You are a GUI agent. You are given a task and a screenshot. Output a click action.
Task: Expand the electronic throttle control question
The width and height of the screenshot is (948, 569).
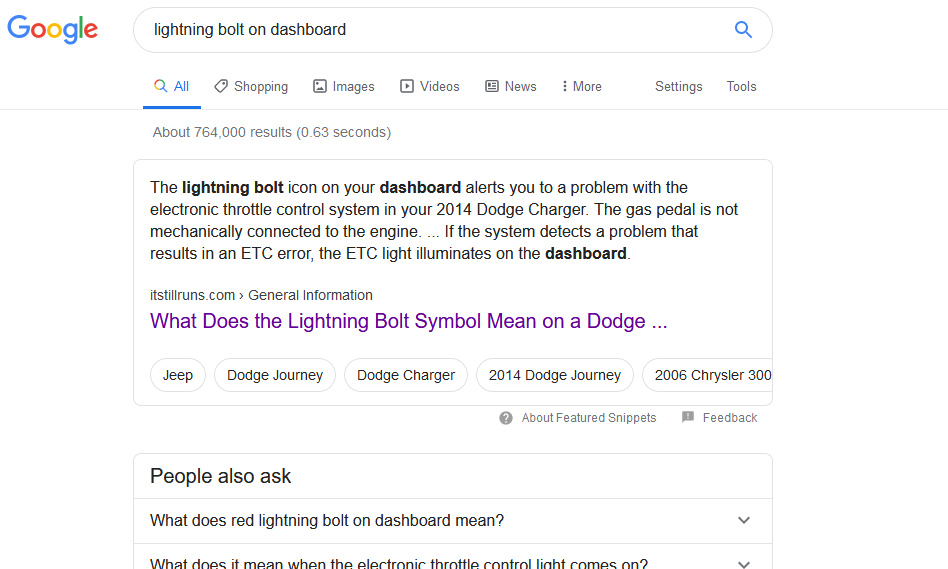pos(743,563)
